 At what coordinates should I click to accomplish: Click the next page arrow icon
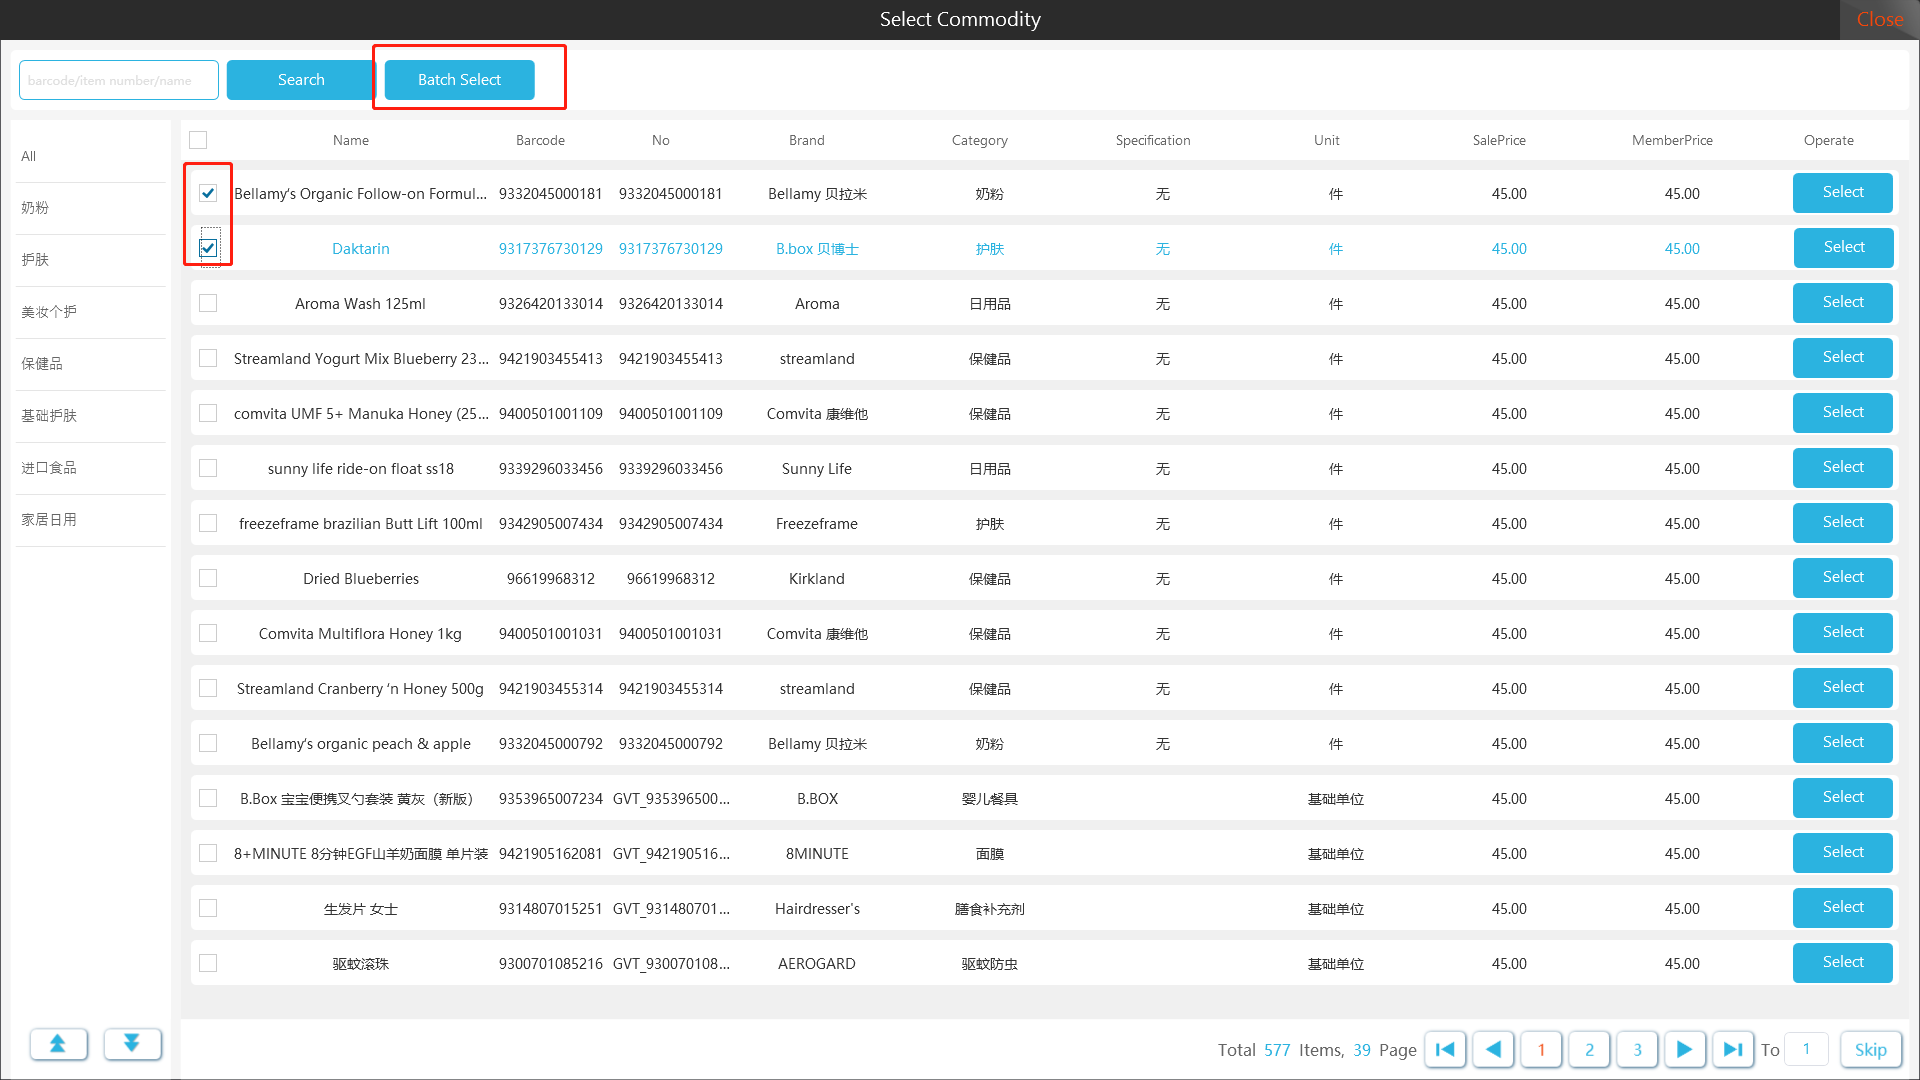pyautogui.click(x=1684, y=1049)
